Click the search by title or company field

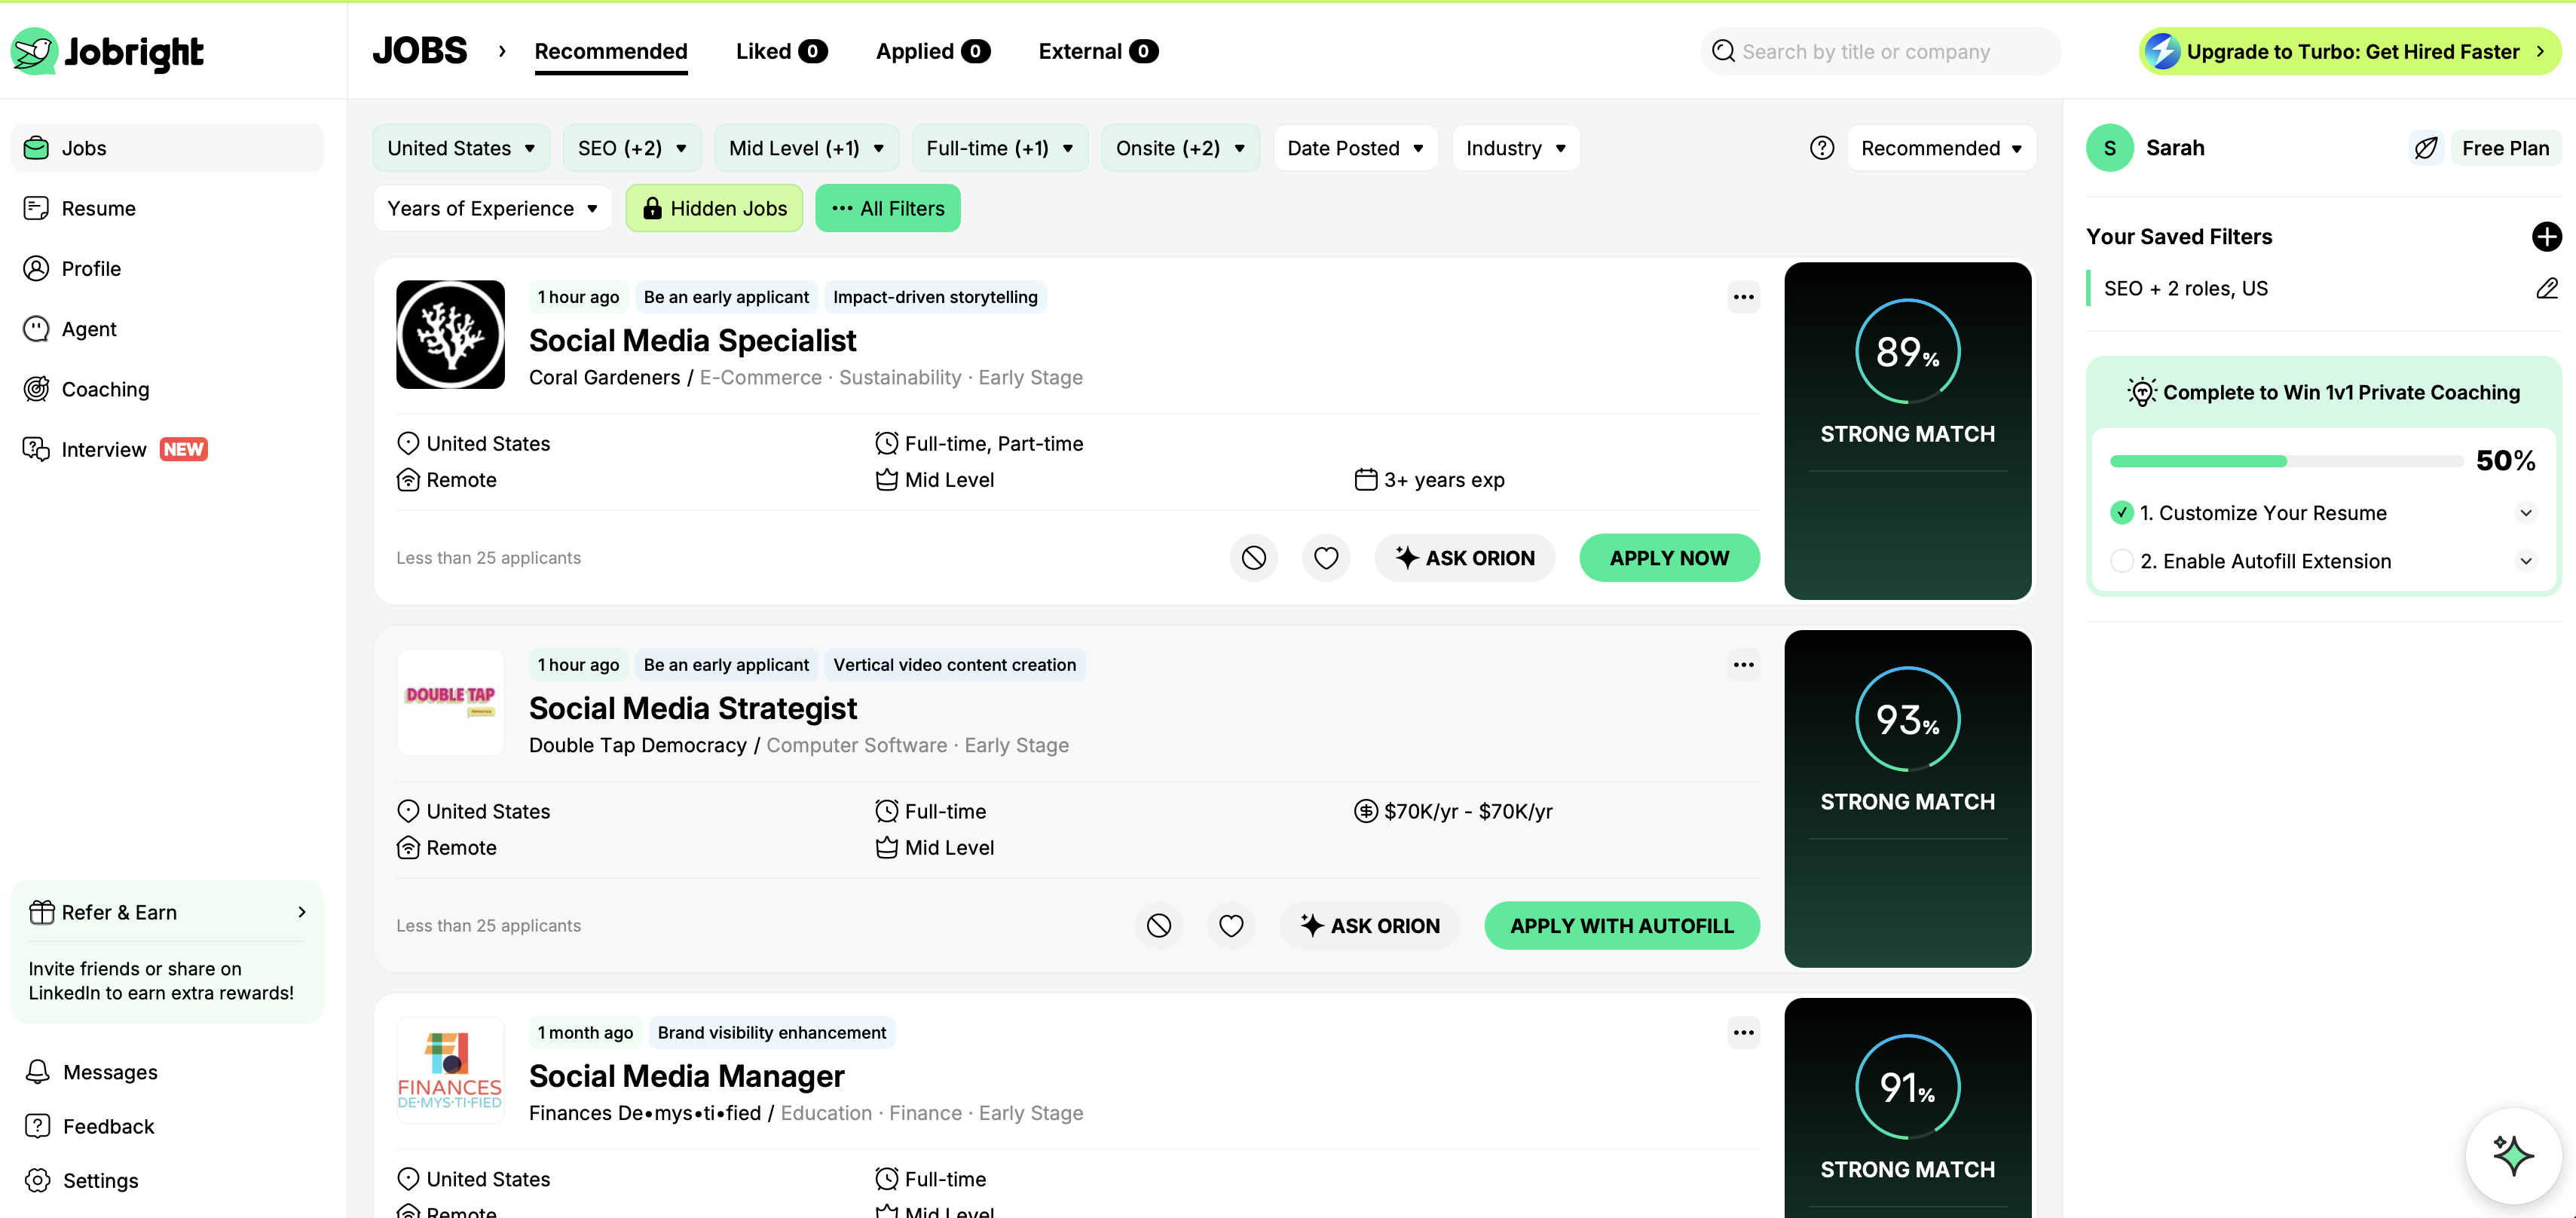pyautogui.click(x=1880, y=51)
